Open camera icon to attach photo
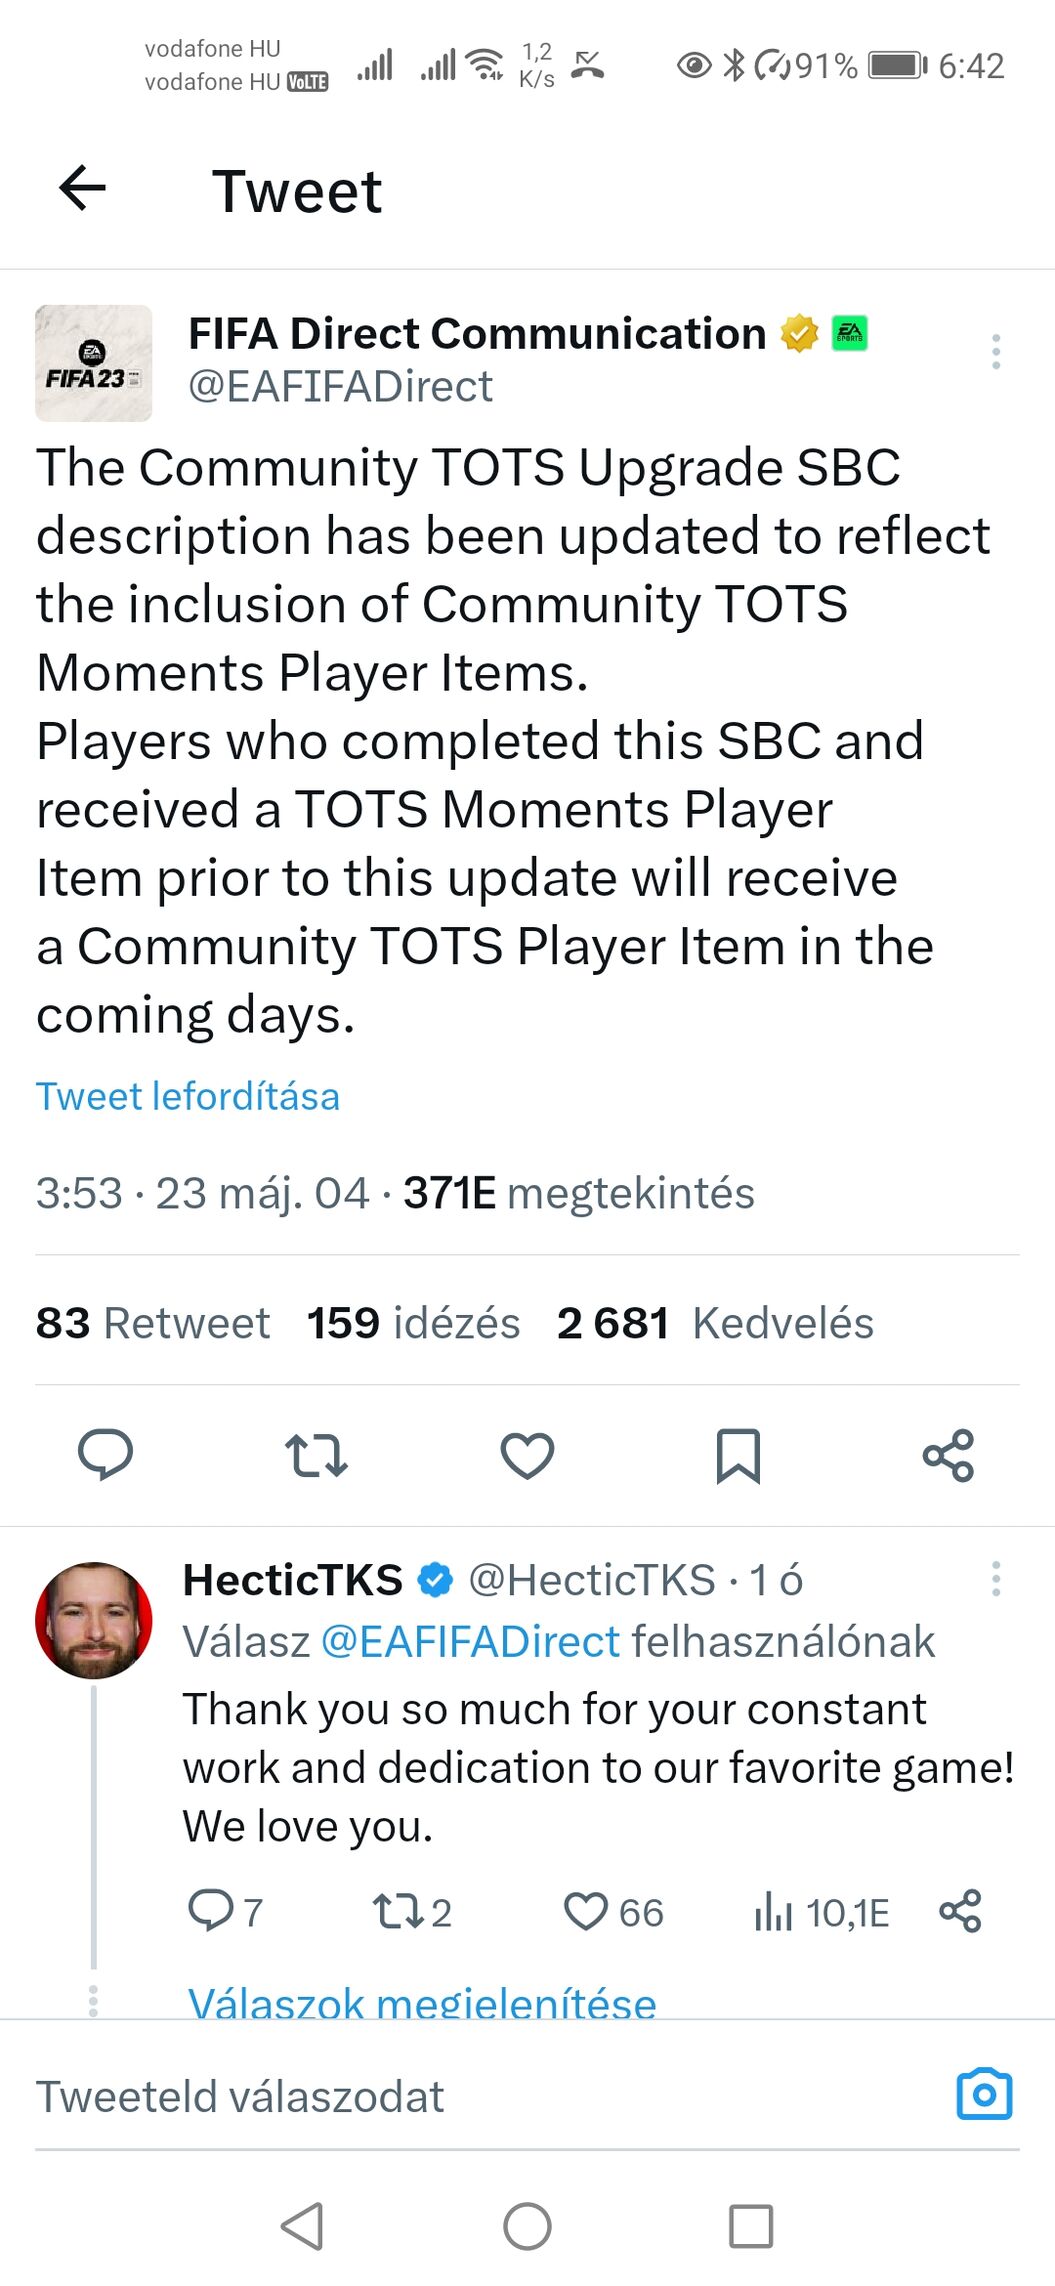The height and width of the screenshot is (2286, 1055). (x=984, y=2095)
